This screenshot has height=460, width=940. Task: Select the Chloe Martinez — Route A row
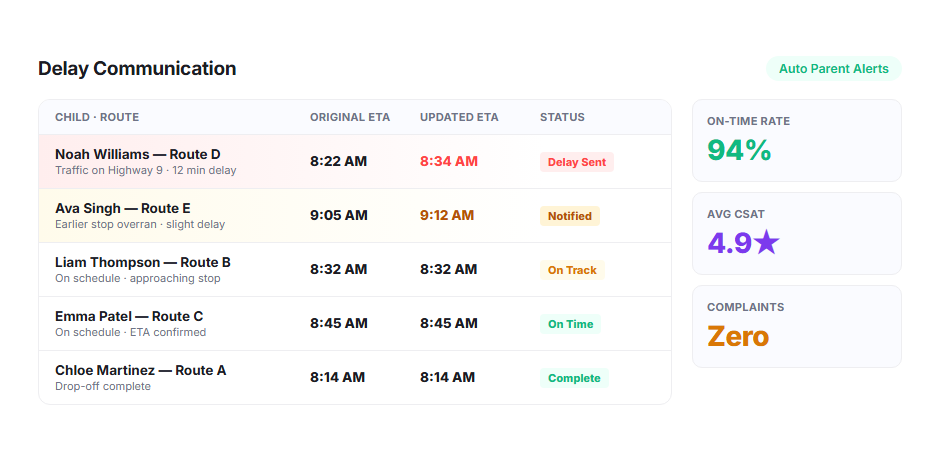(355, 377)
